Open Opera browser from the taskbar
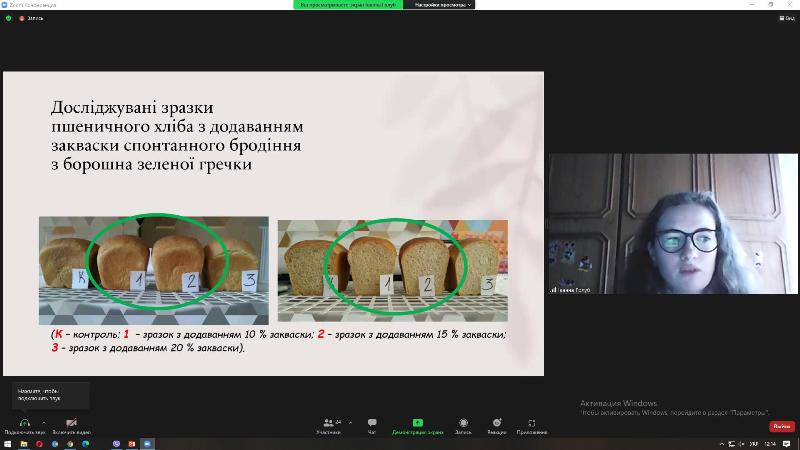This screenshot has height=450, width=800. [x=39, y=444]
